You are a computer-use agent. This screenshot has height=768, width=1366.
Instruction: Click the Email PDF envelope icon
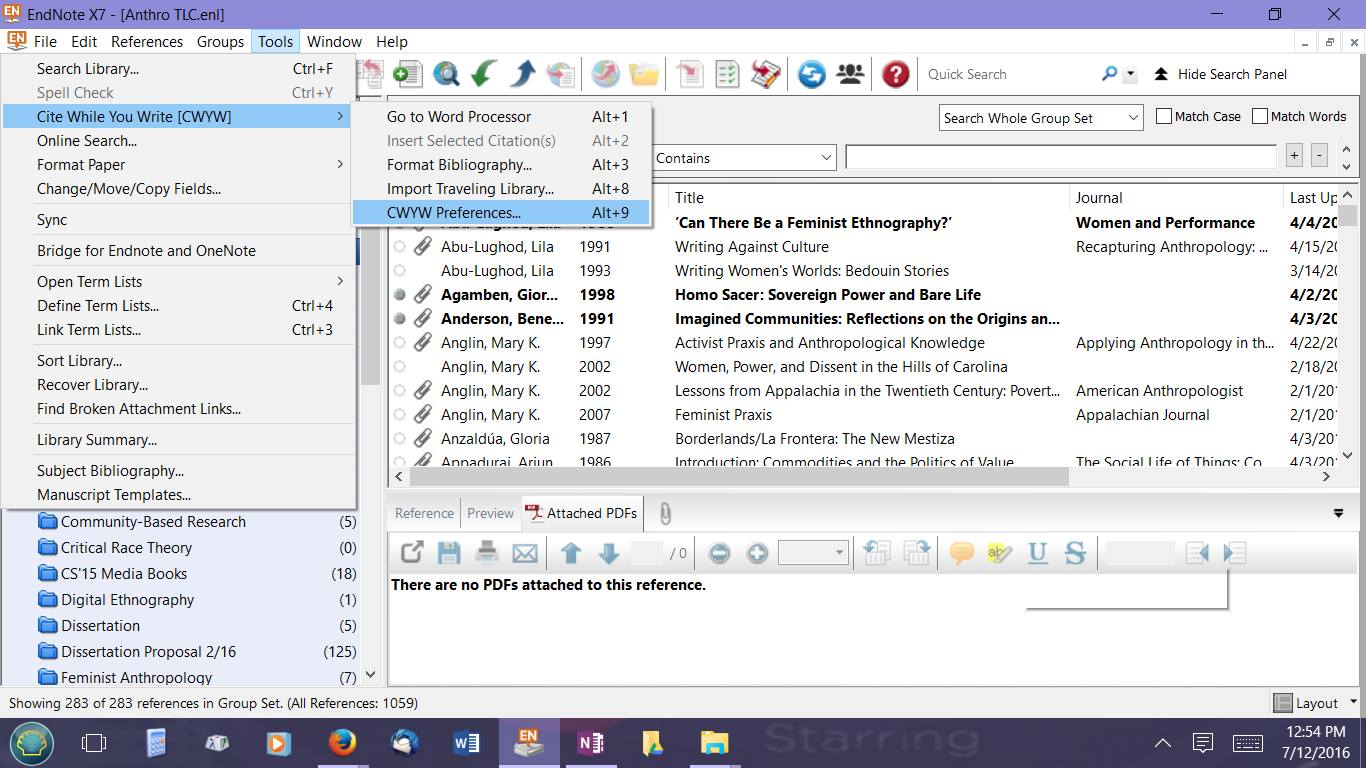pos(525,553)
